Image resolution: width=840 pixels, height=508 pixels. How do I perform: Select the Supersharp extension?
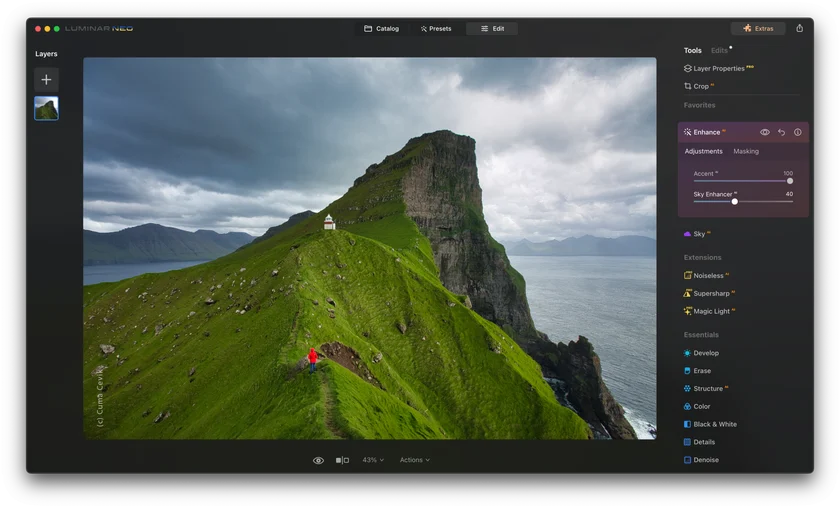tap(711, 293)
